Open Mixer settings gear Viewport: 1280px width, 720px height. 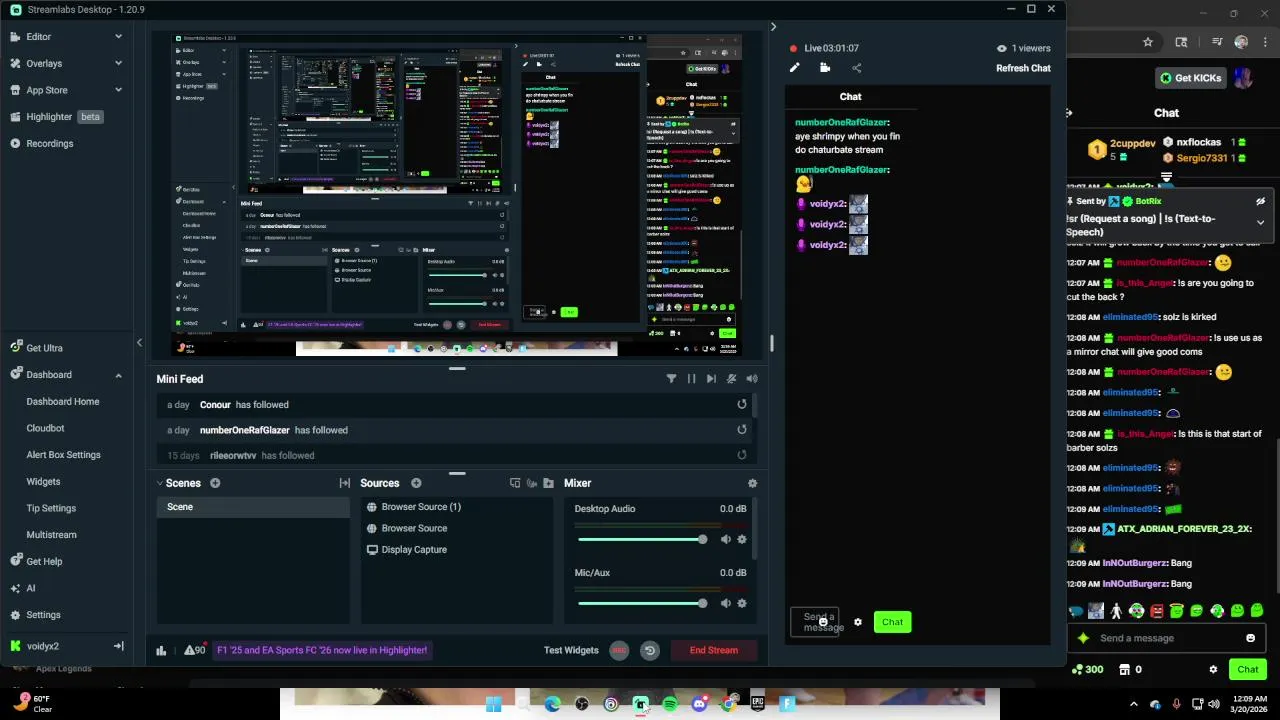752,483
